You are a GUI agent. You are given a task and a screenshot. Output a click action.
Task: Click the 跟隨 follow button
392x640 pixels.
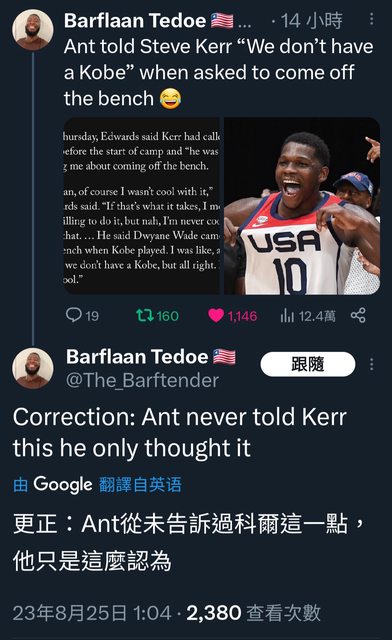308,364
